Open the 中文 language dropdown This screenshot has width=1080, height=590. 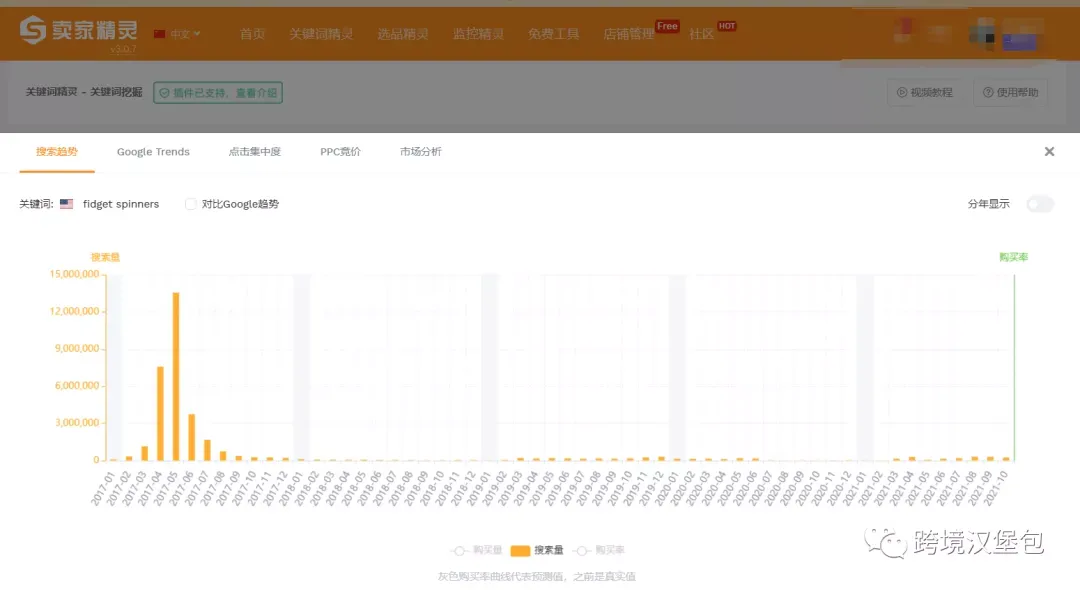178,34
